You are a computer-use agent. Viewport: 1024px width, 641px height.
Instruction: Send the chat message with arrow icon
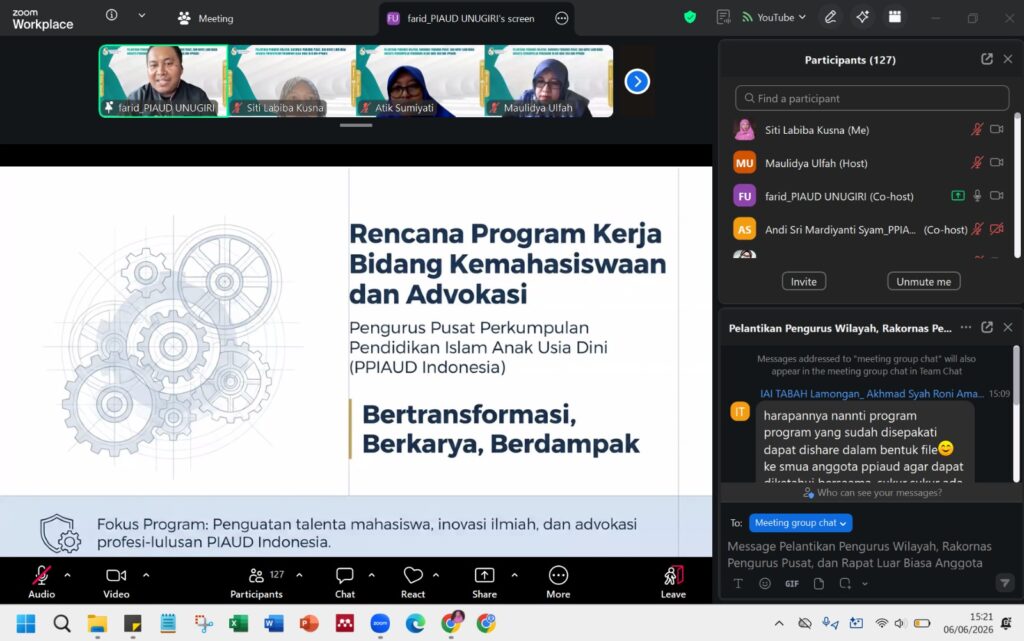click(x=1005, y=582)
